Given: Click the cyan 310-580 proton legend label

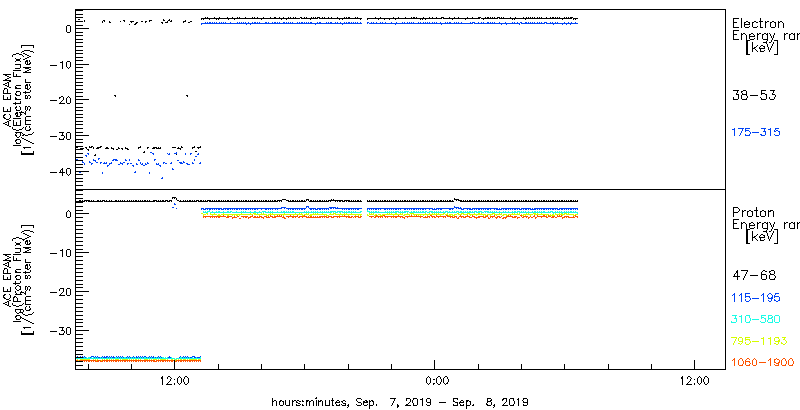Looking at the screenshot, I should pyautogui.click(x=756, y=320).
